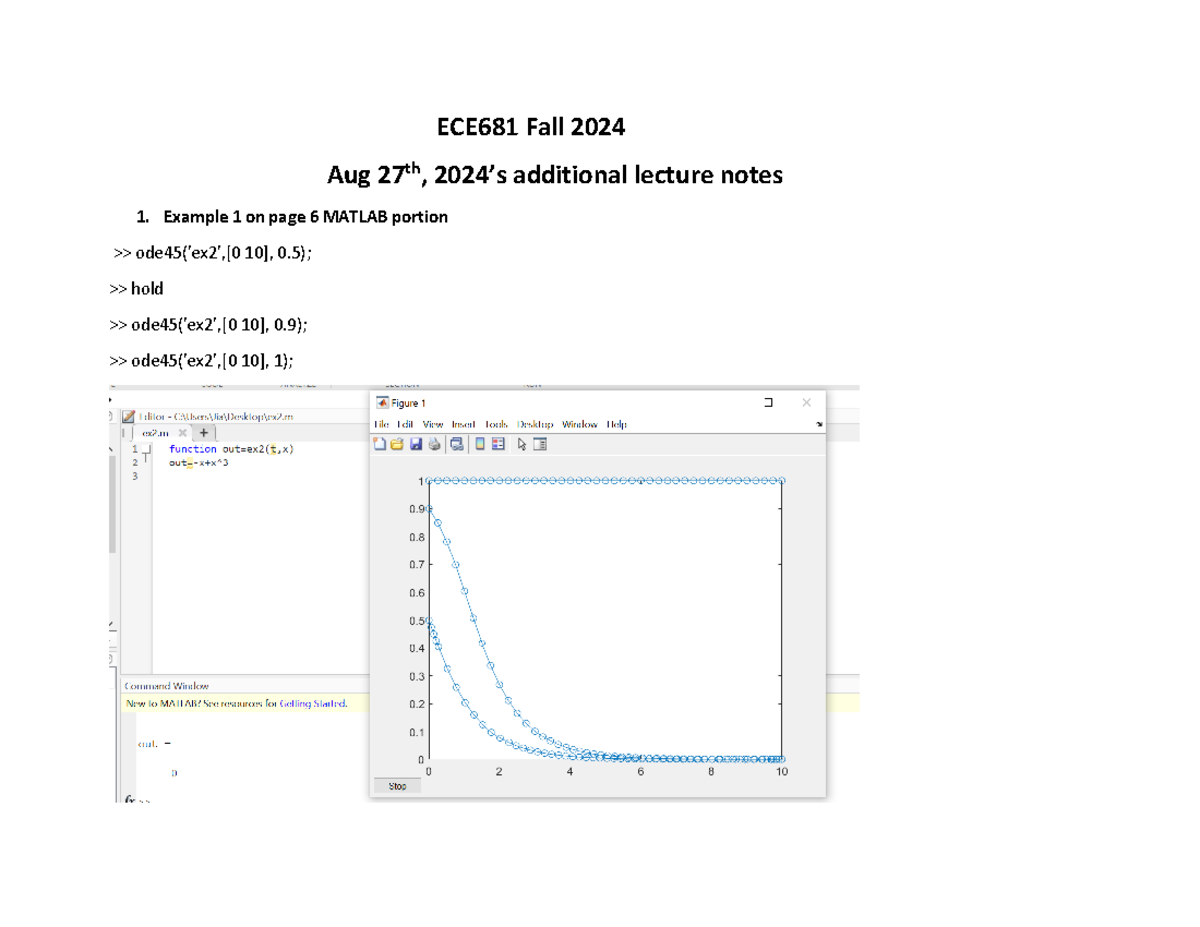The height and width of the screenshot is (927, 1200).
Task: Print the figure using the Print icon
Action: pyautogui.click(x=432, y=445)
